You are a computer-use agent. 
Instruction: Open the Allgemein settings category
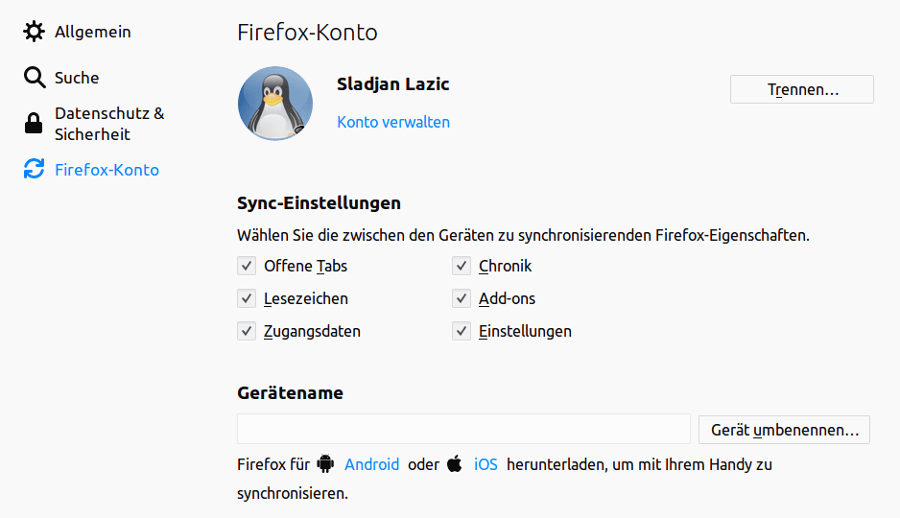(92, 32)
